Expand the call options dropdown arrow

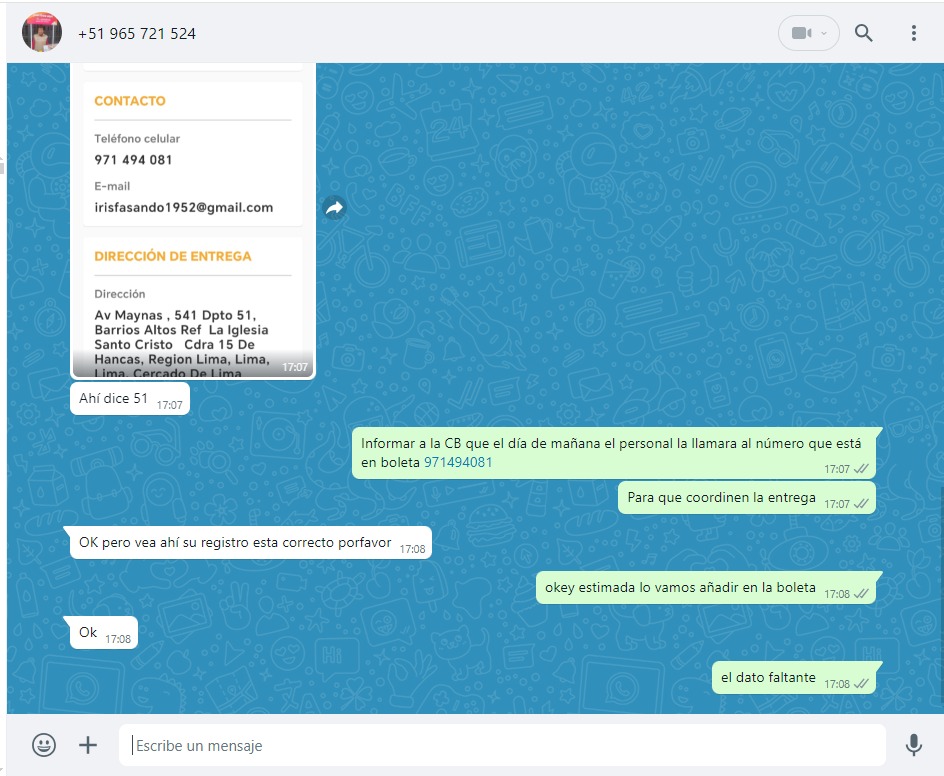[x=824, y=33]
